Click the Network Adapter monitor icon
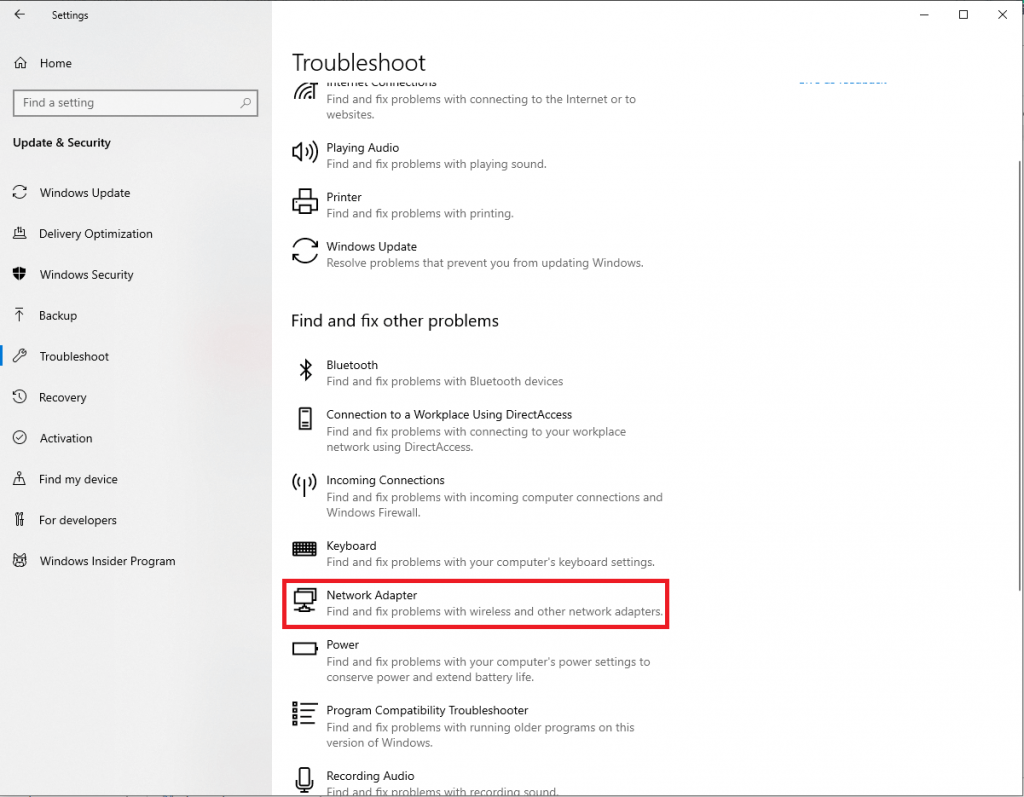Image resolution: width=1024 pixels, height=797 pixels. tap(304, 600)
